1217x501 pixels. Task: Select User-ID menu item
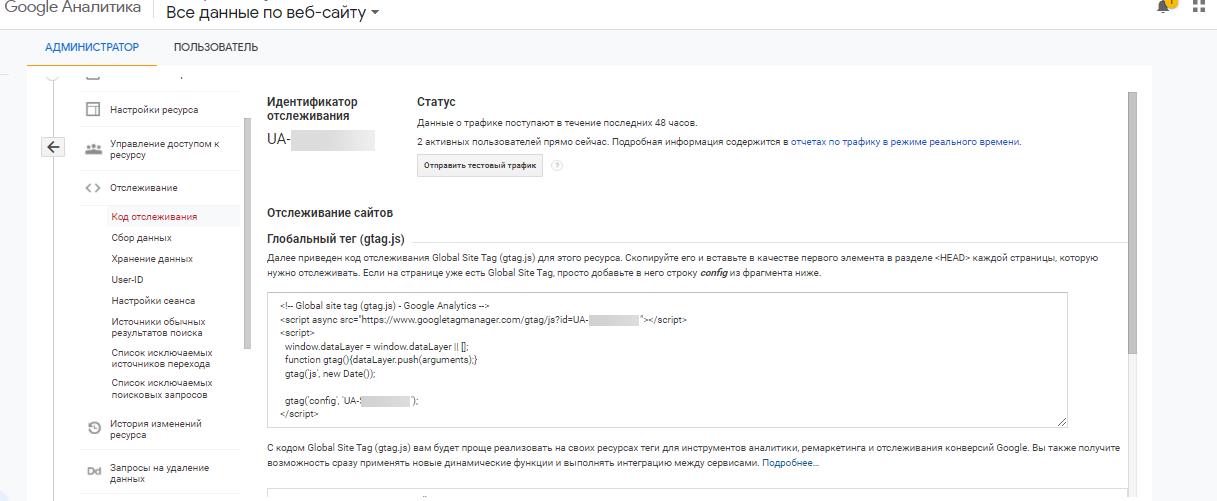tap(127, 280)
